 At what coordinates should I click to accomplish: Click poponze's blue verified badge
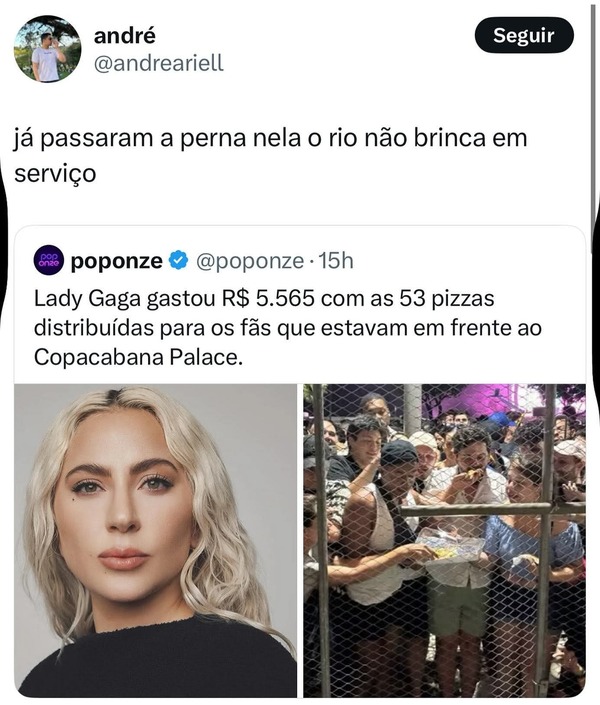tap(179, 260)
